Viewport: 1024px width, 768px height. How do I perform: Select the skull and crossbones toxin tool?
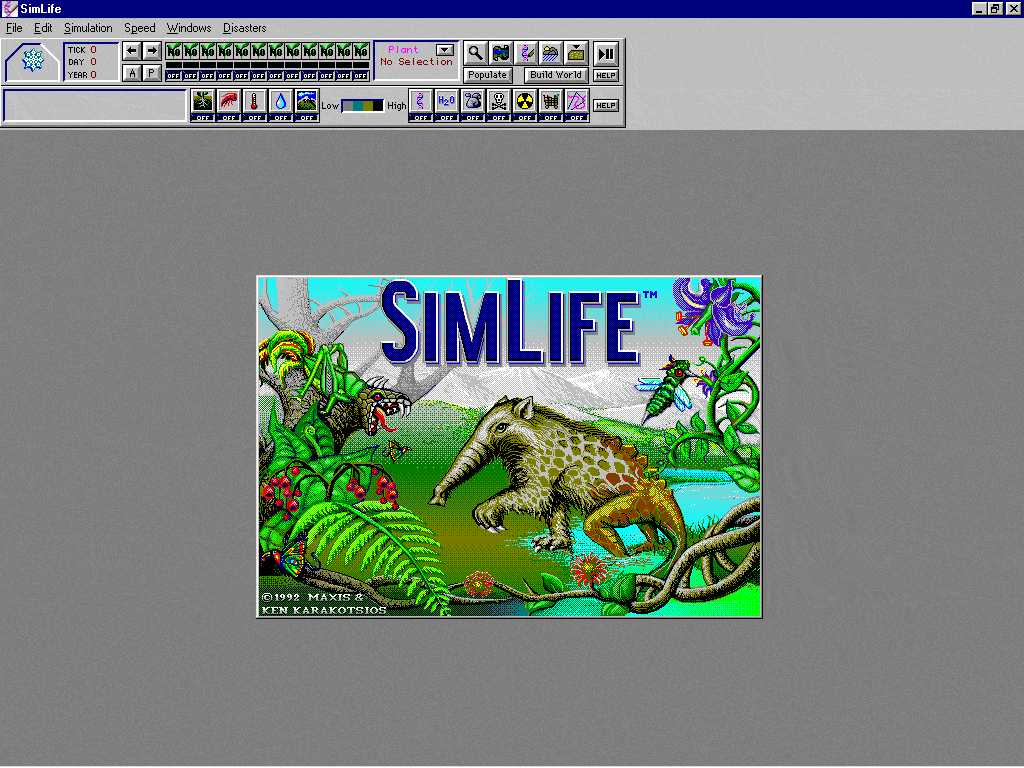(499, 101)
